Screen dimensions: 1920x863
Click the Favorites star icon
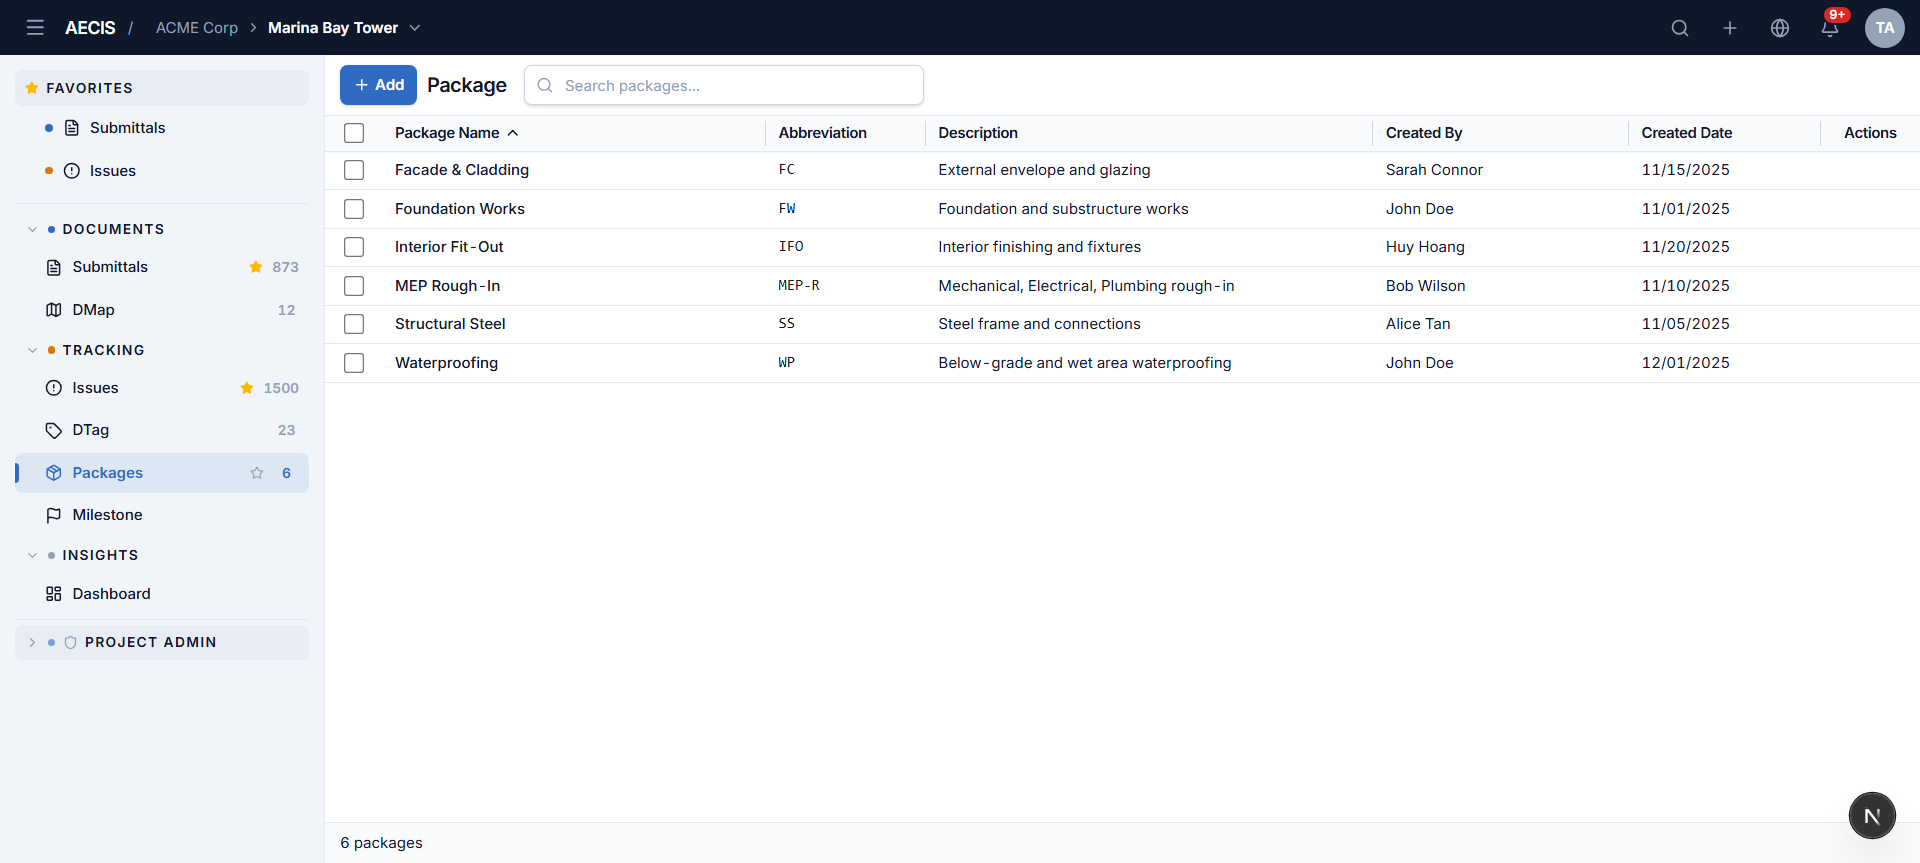click(32, 88)
